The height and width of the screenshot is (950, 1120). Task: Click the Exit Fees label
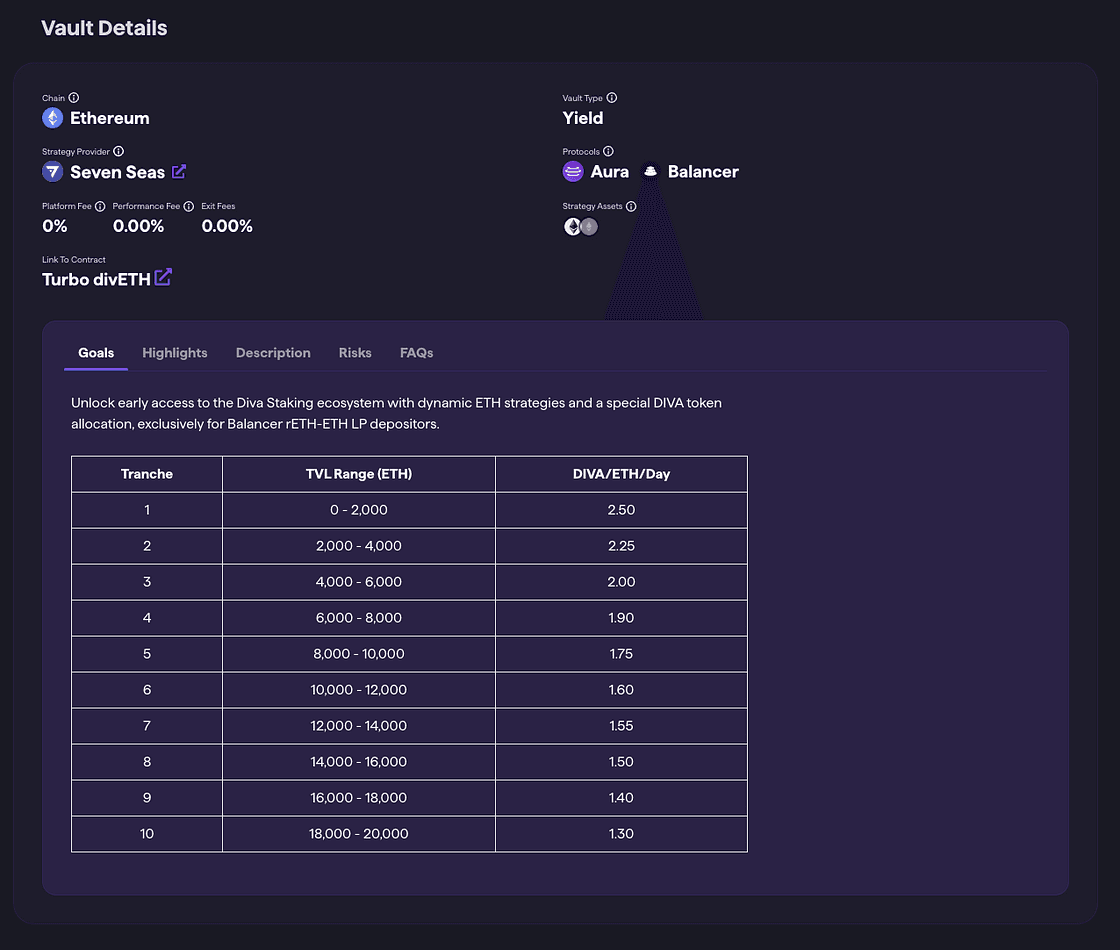[x=218, y=206]
